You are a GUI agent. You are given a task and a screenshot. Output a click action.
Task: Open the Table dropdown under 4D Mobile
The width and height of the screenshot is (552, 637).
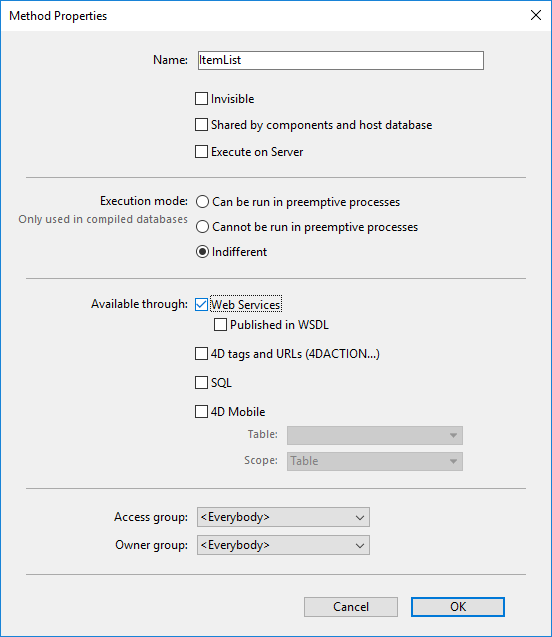point(374,436)
